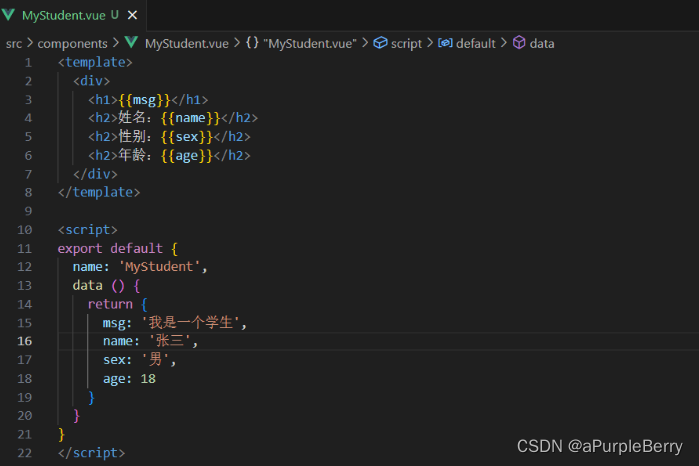
Task: Click line number 16 in gutter
Action: [x=25, y=341]
